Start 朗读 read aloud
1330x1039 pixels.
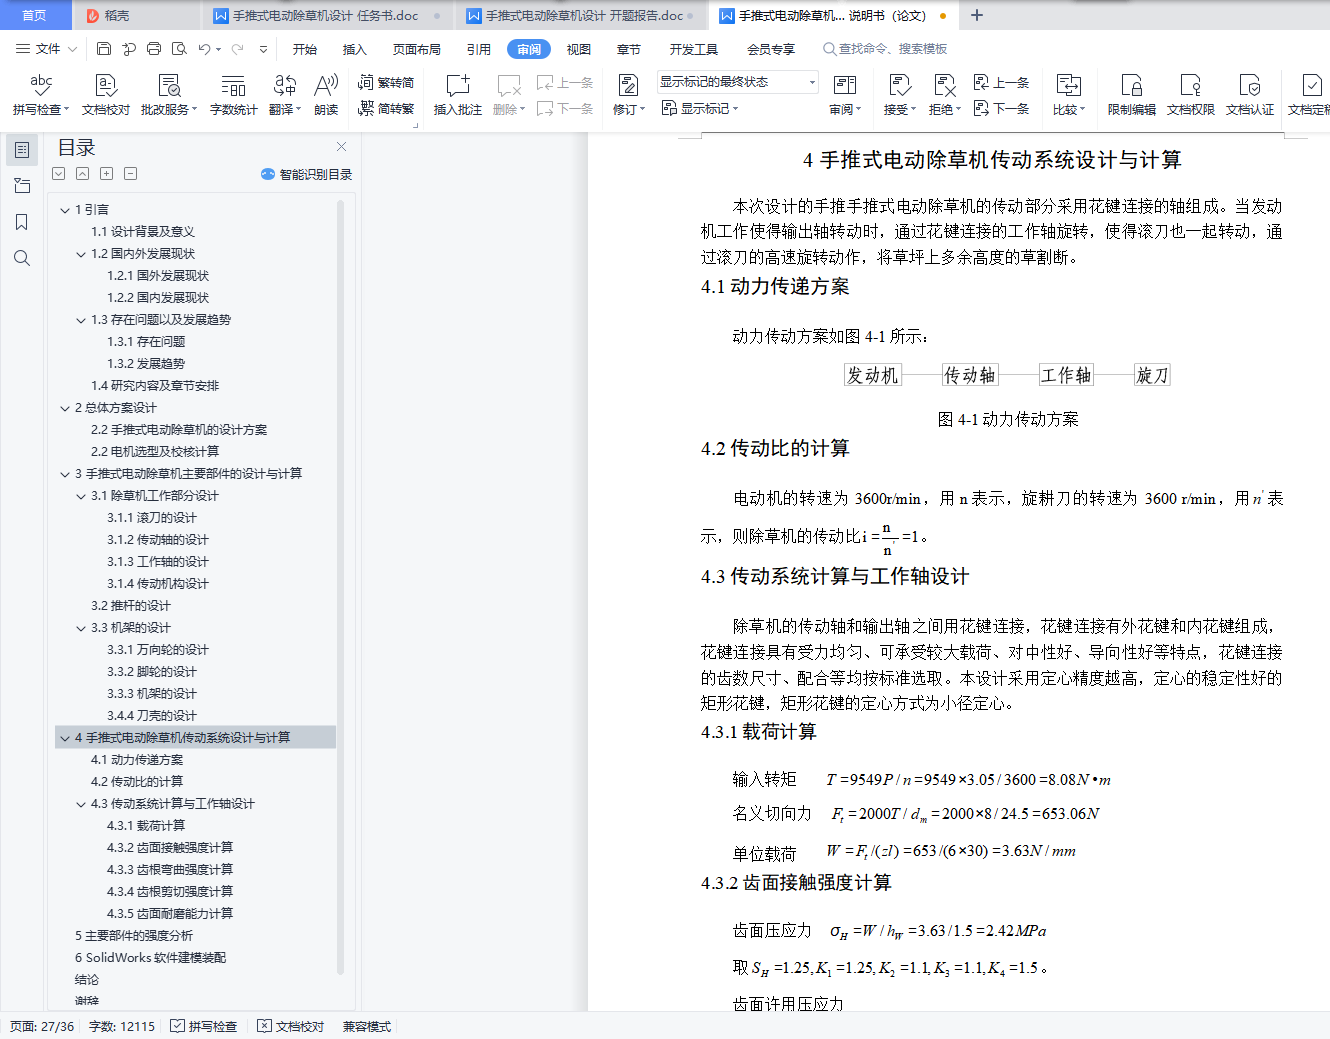pyautogui.click(x=326, y=95)
